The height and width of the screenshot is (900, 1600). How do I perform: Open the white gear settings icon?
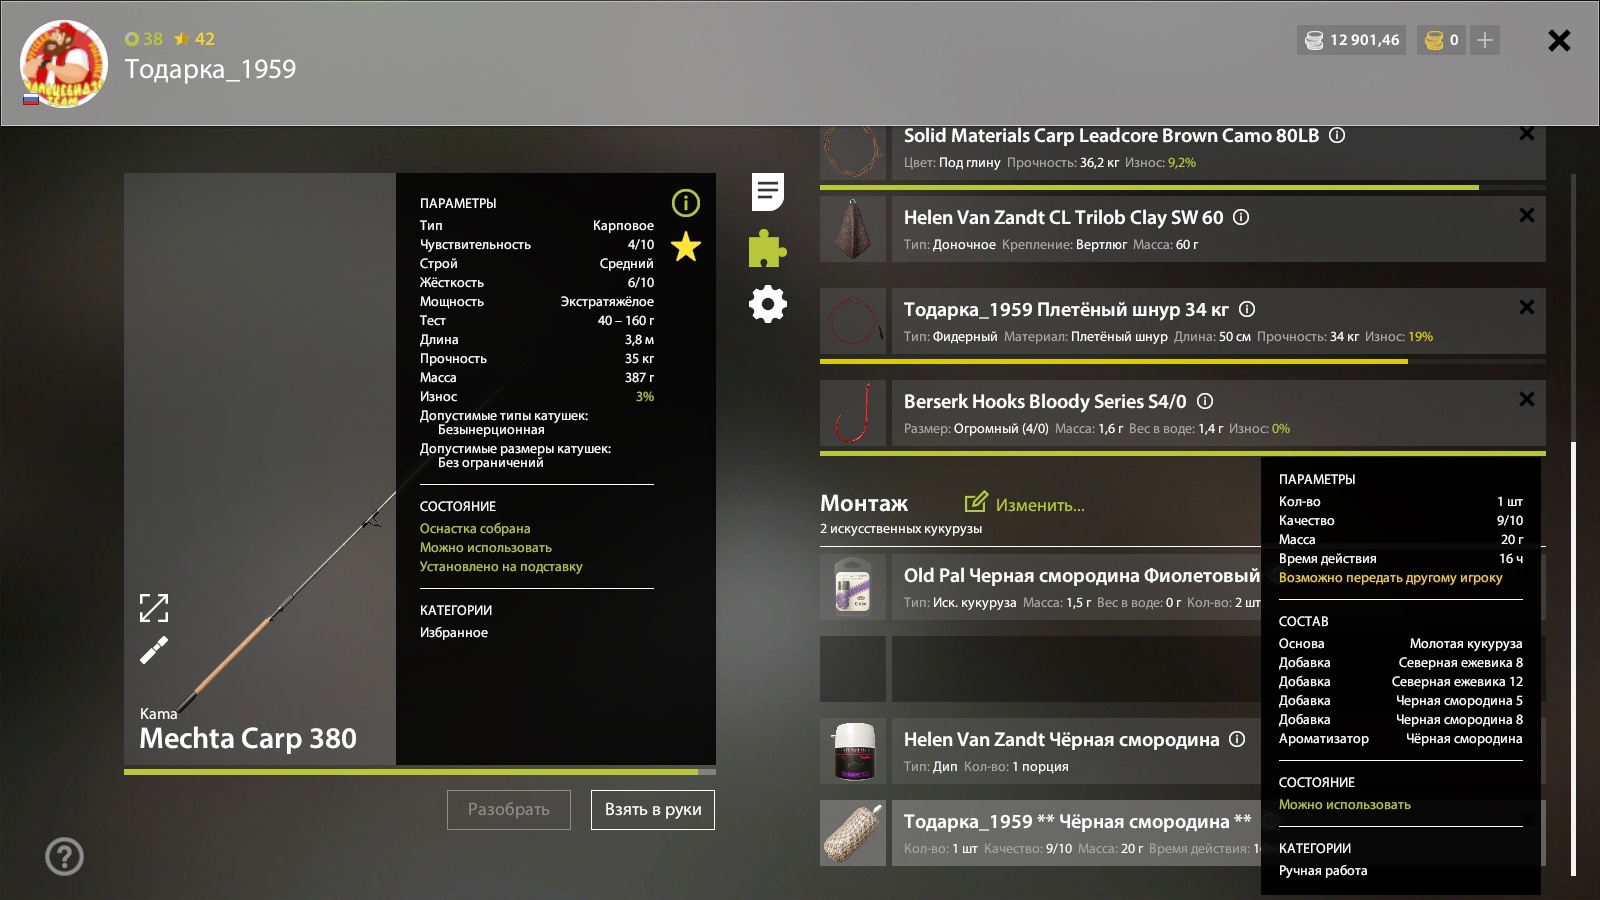(x=768, y=304)
